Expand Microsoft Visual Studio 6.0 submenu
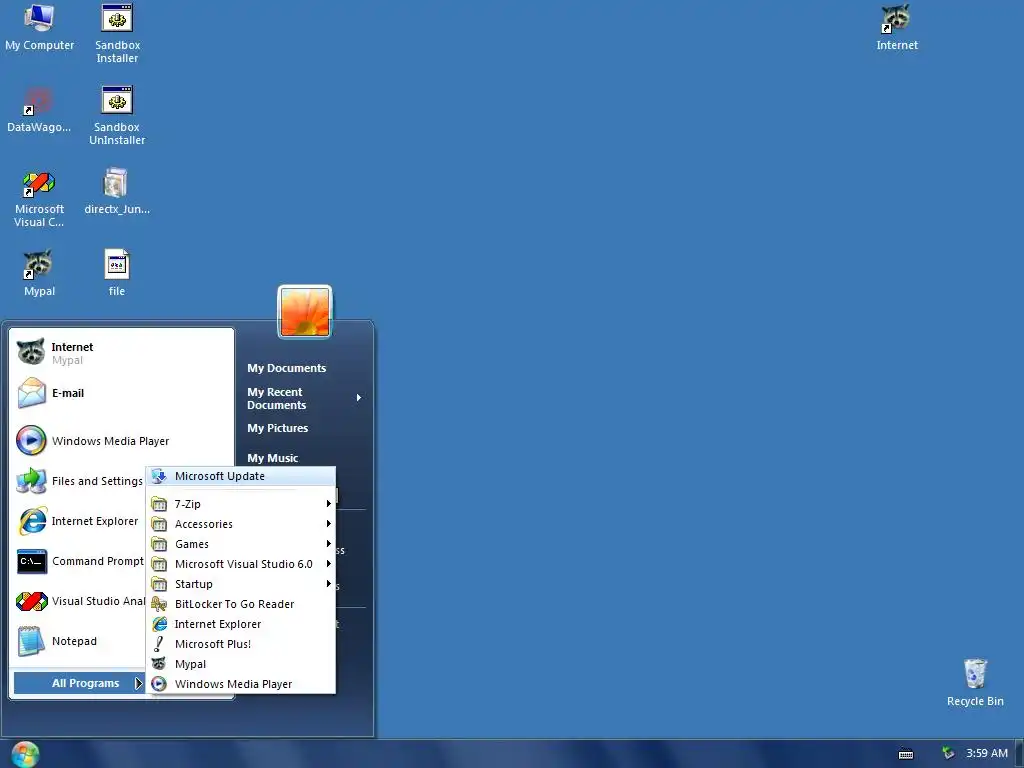Viewport: 1024px width, 768px height. pyautogui.click(x=241, y=564)
